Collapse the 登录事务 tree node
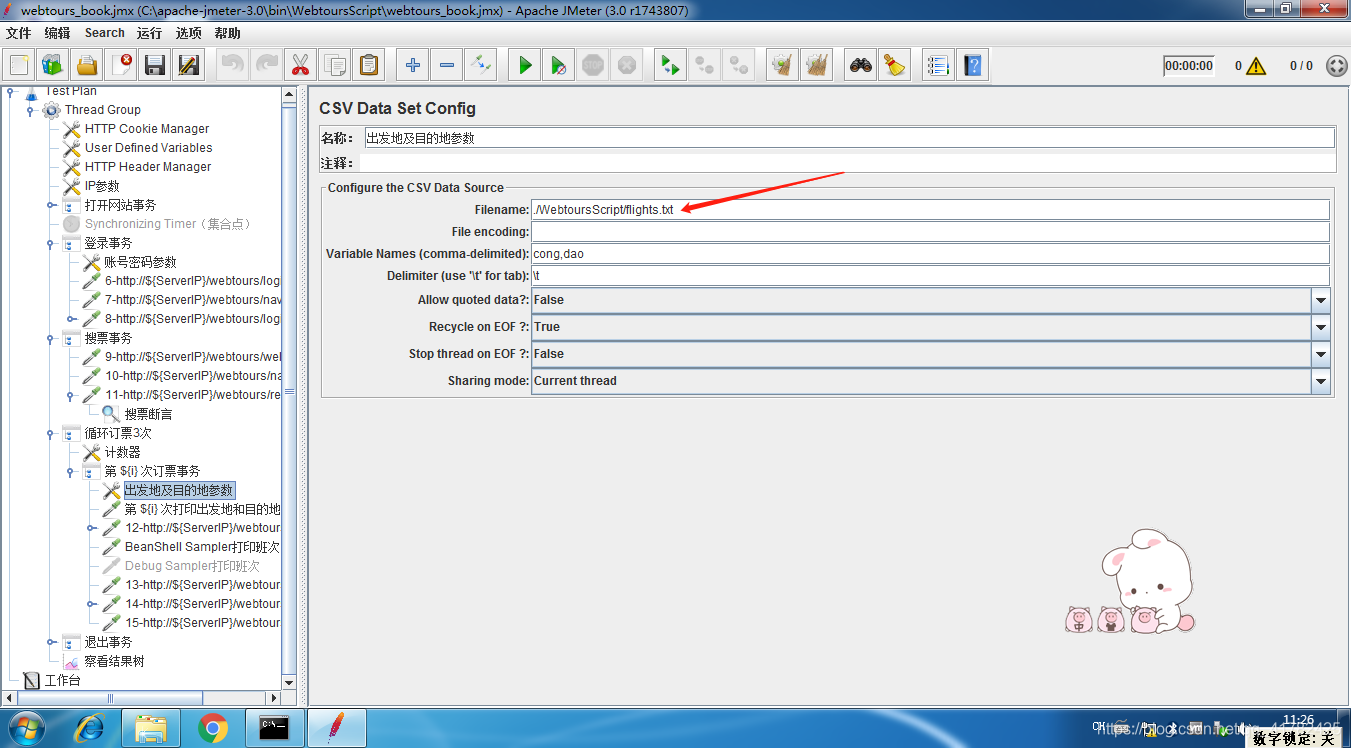The height and width of the screenshot is (748, 1351). click(50, 243)
